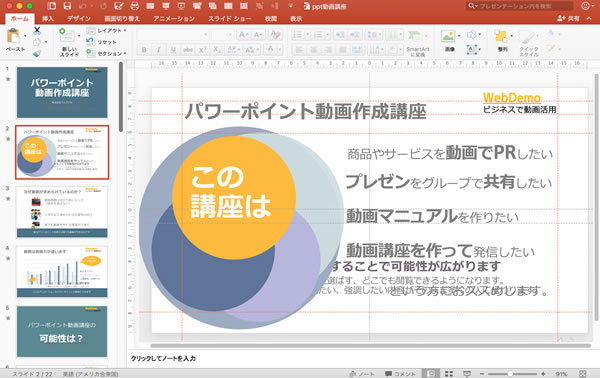Select slide 1 thumbnail パワーポイント動画作成講座

pyautogui.click(x=62, y=92)
